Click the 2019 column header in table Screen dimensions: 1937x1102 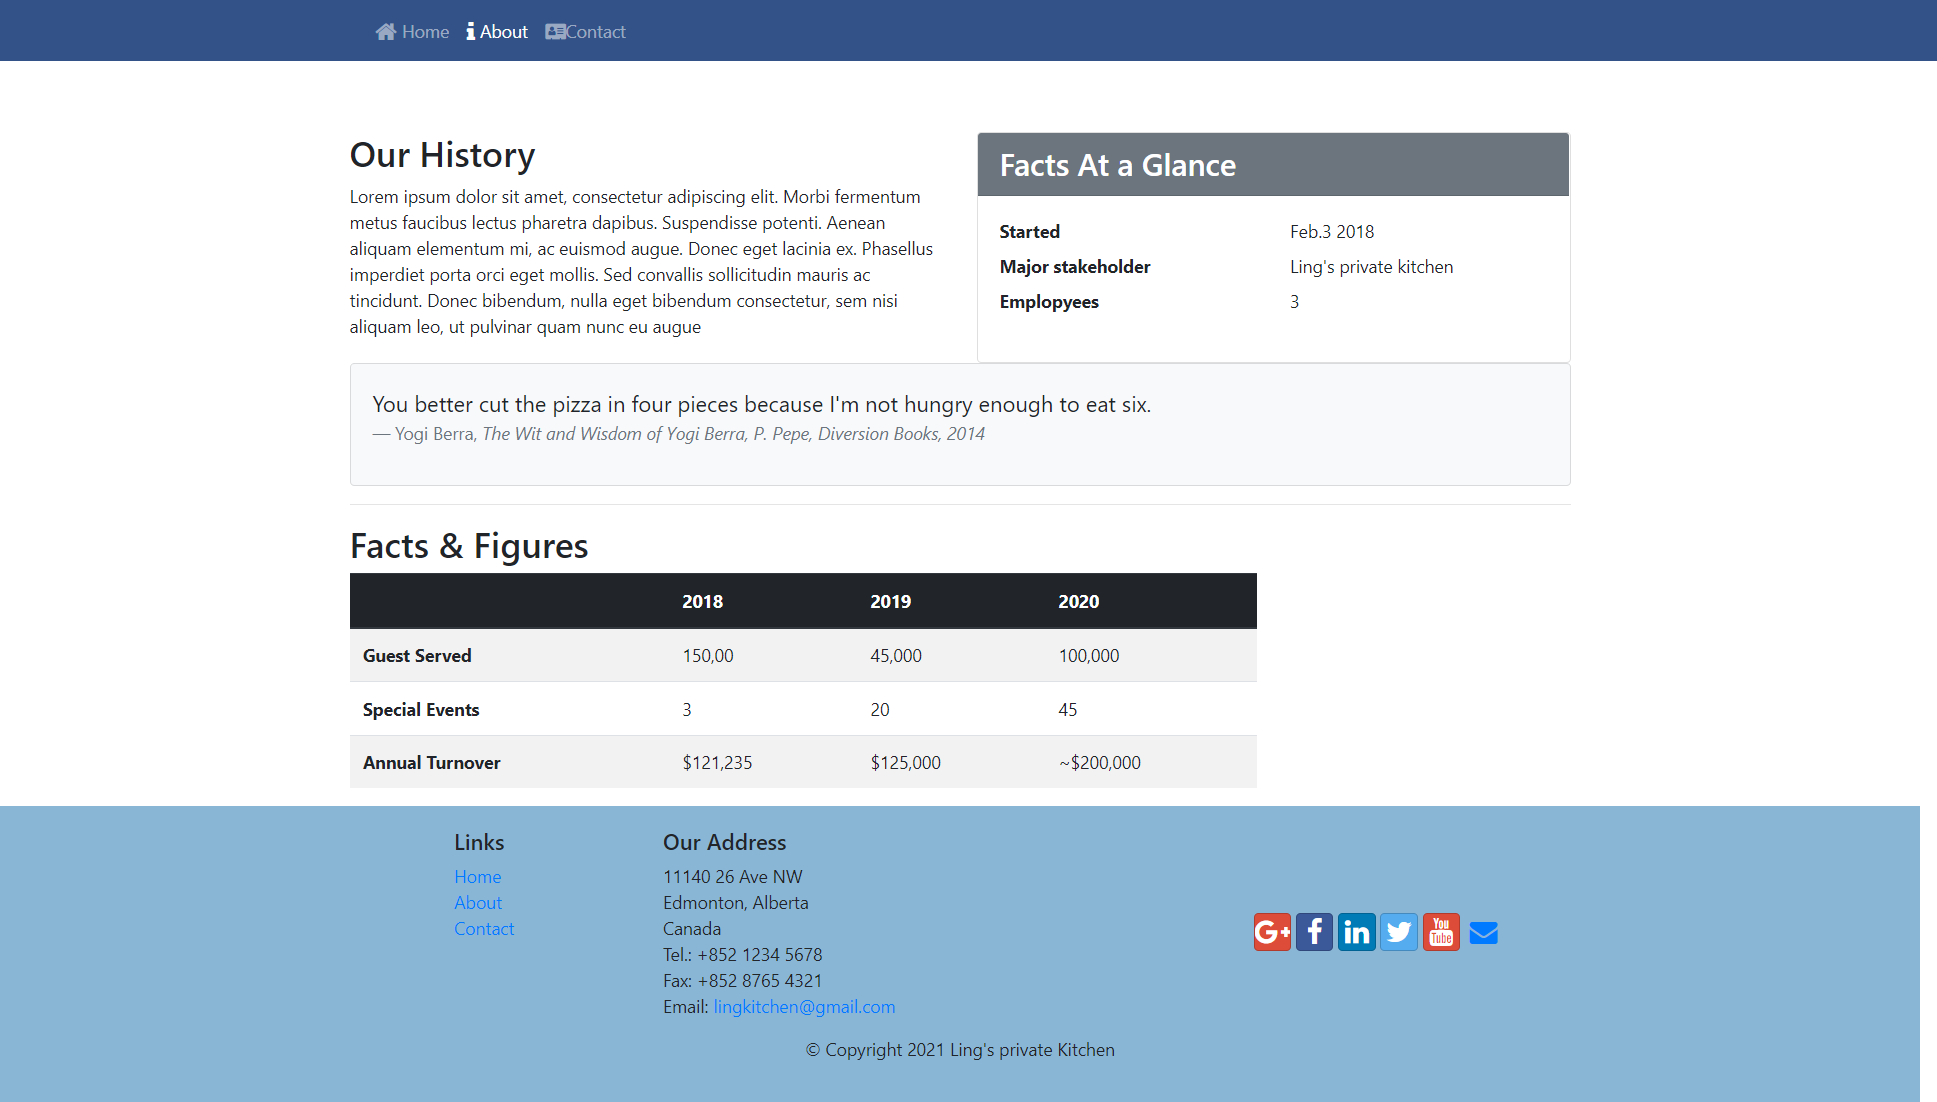(890, 601)
